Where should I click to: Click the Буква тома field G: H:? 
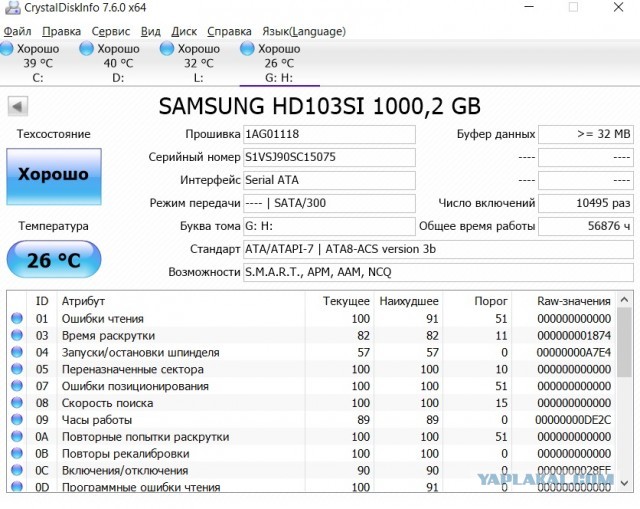329,226
